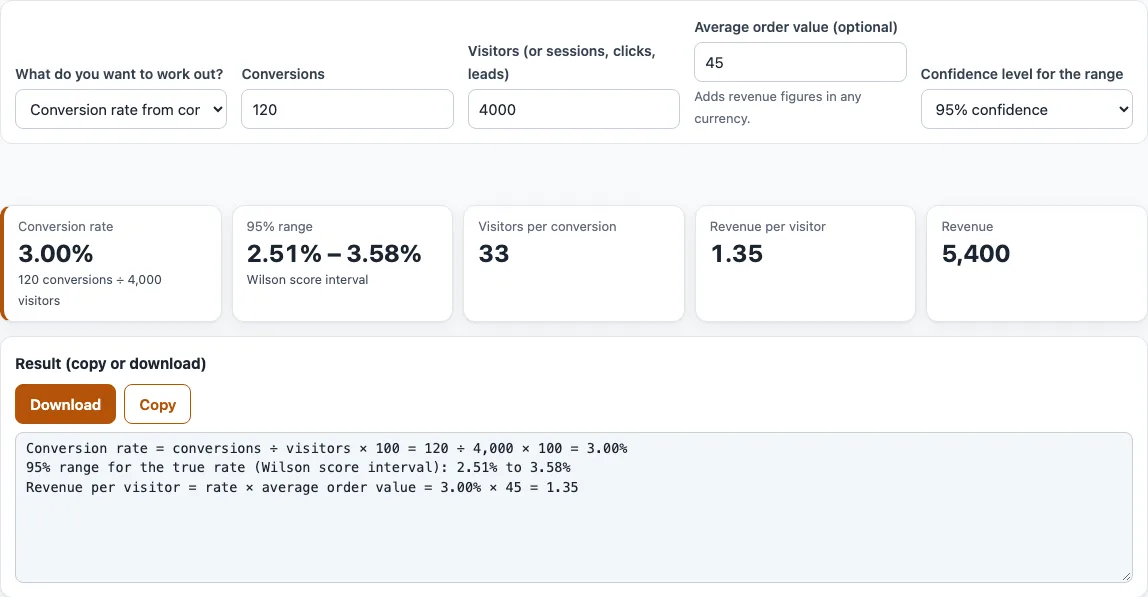This screenshot has width=1148, height=597.
Task: Click the 'Revenue per visitor' card label
Action: (768, 226)
